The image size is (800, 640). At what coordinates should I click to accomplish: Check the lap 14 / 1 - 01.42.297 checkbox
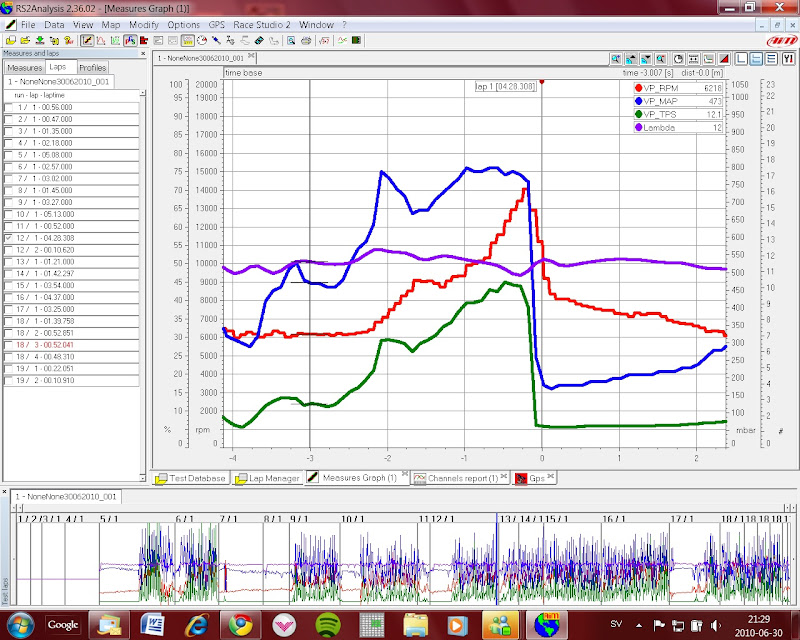(x=9, y=274)
